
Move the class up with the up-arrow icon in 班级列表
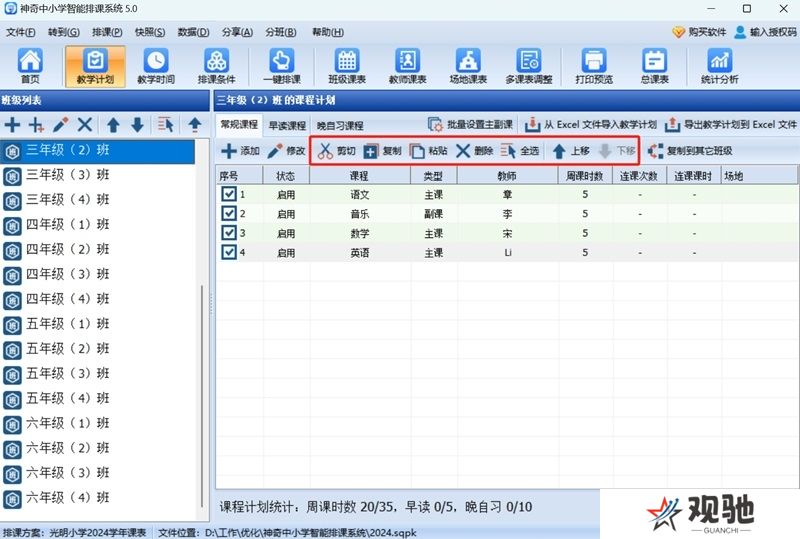[x=113, y=125]
